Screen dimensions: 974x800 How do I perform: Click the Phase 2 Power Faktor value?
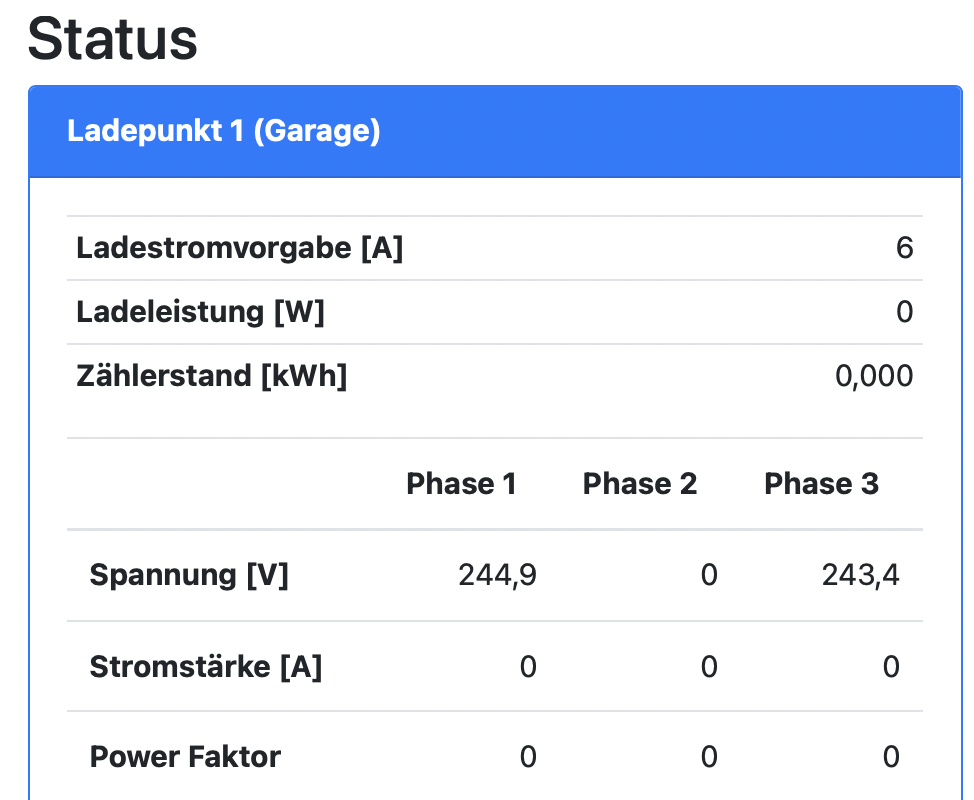click(x=708, y=756)
